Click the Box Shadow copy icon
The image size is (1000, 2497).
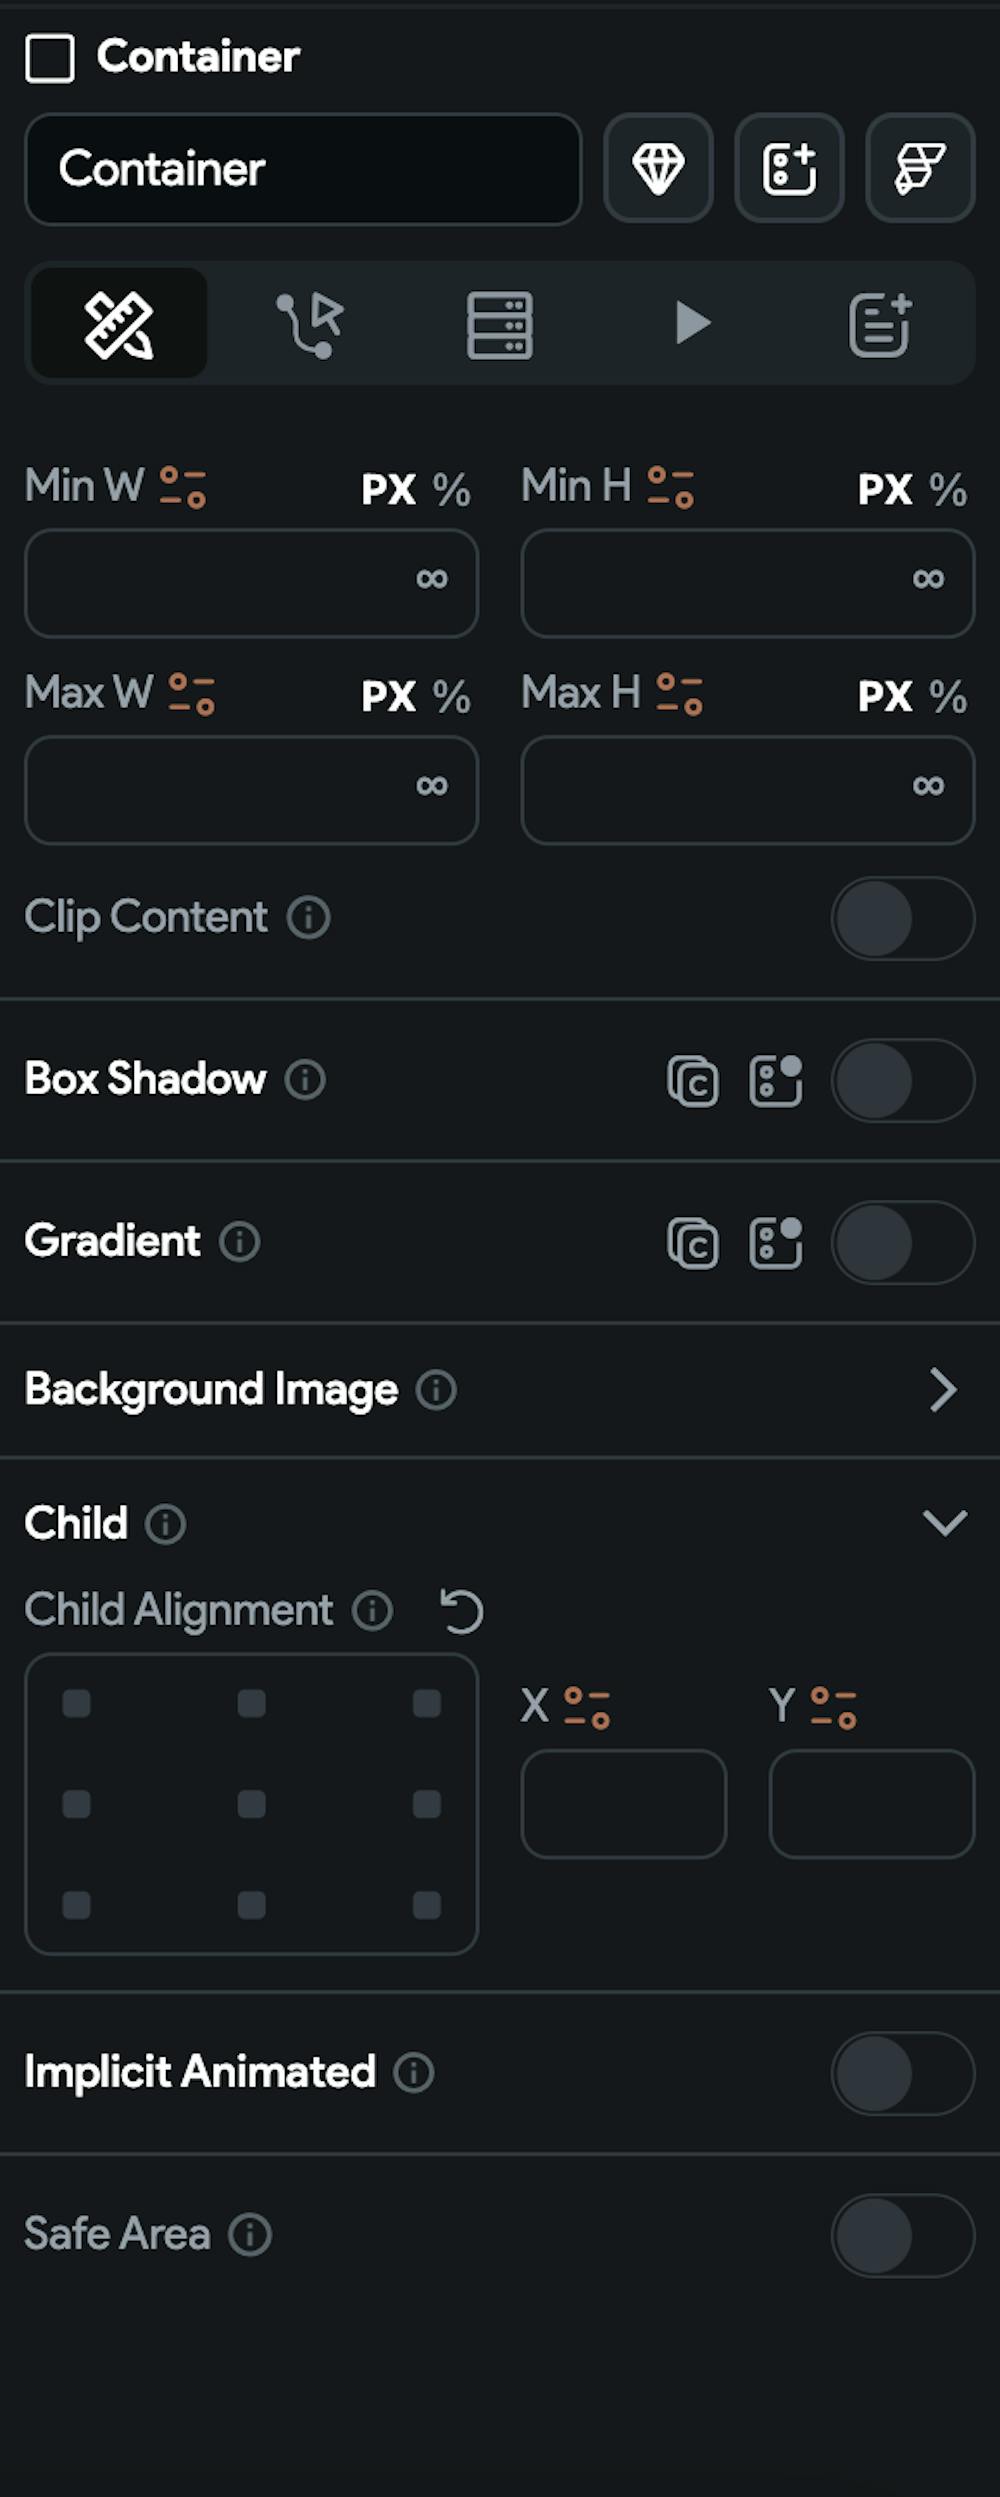coord(692,1080)
